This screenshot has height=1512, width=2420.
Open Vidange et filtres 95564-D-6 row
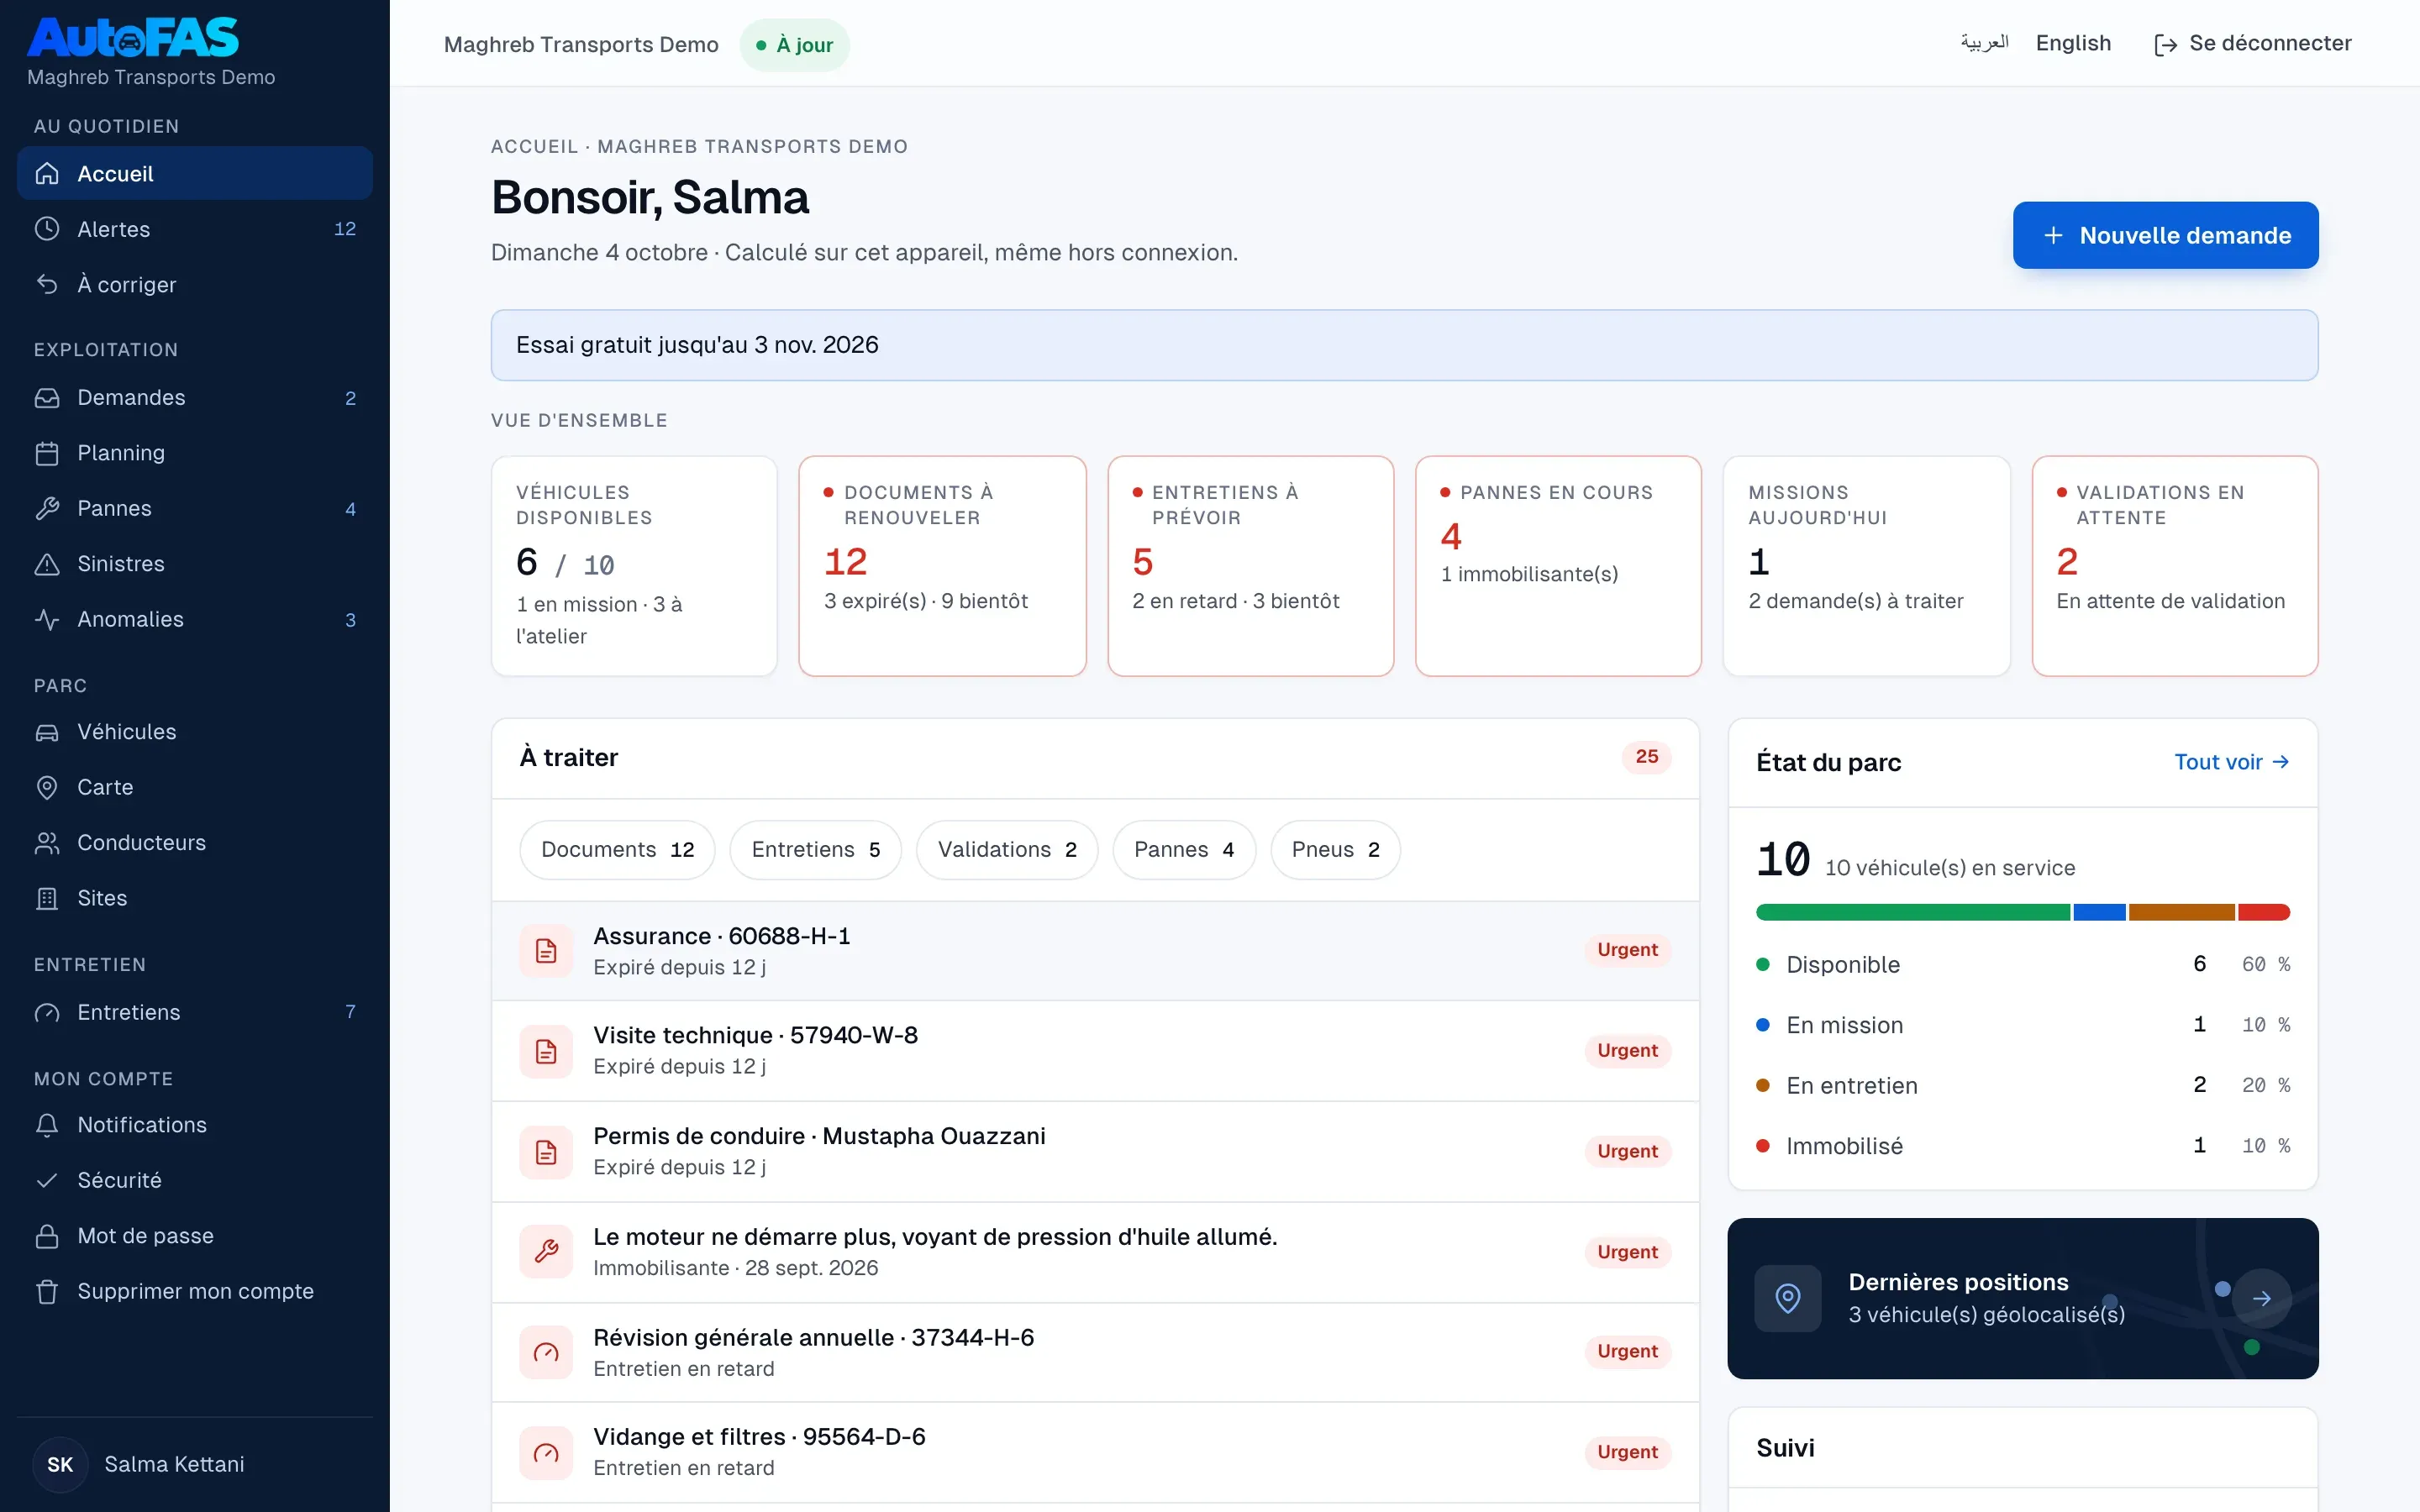coord(1095,1452)
